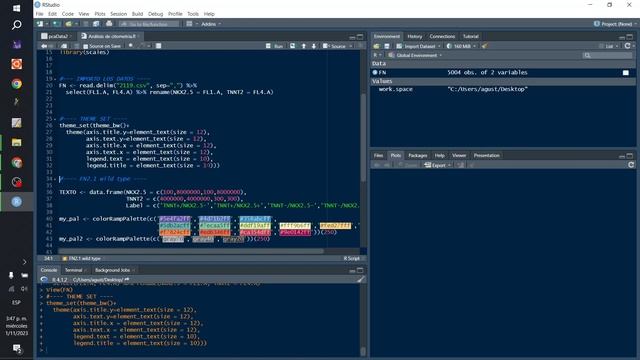Click the Go to file/function field
This screenshot has height=360, width=640.
[x=149, y=24]
